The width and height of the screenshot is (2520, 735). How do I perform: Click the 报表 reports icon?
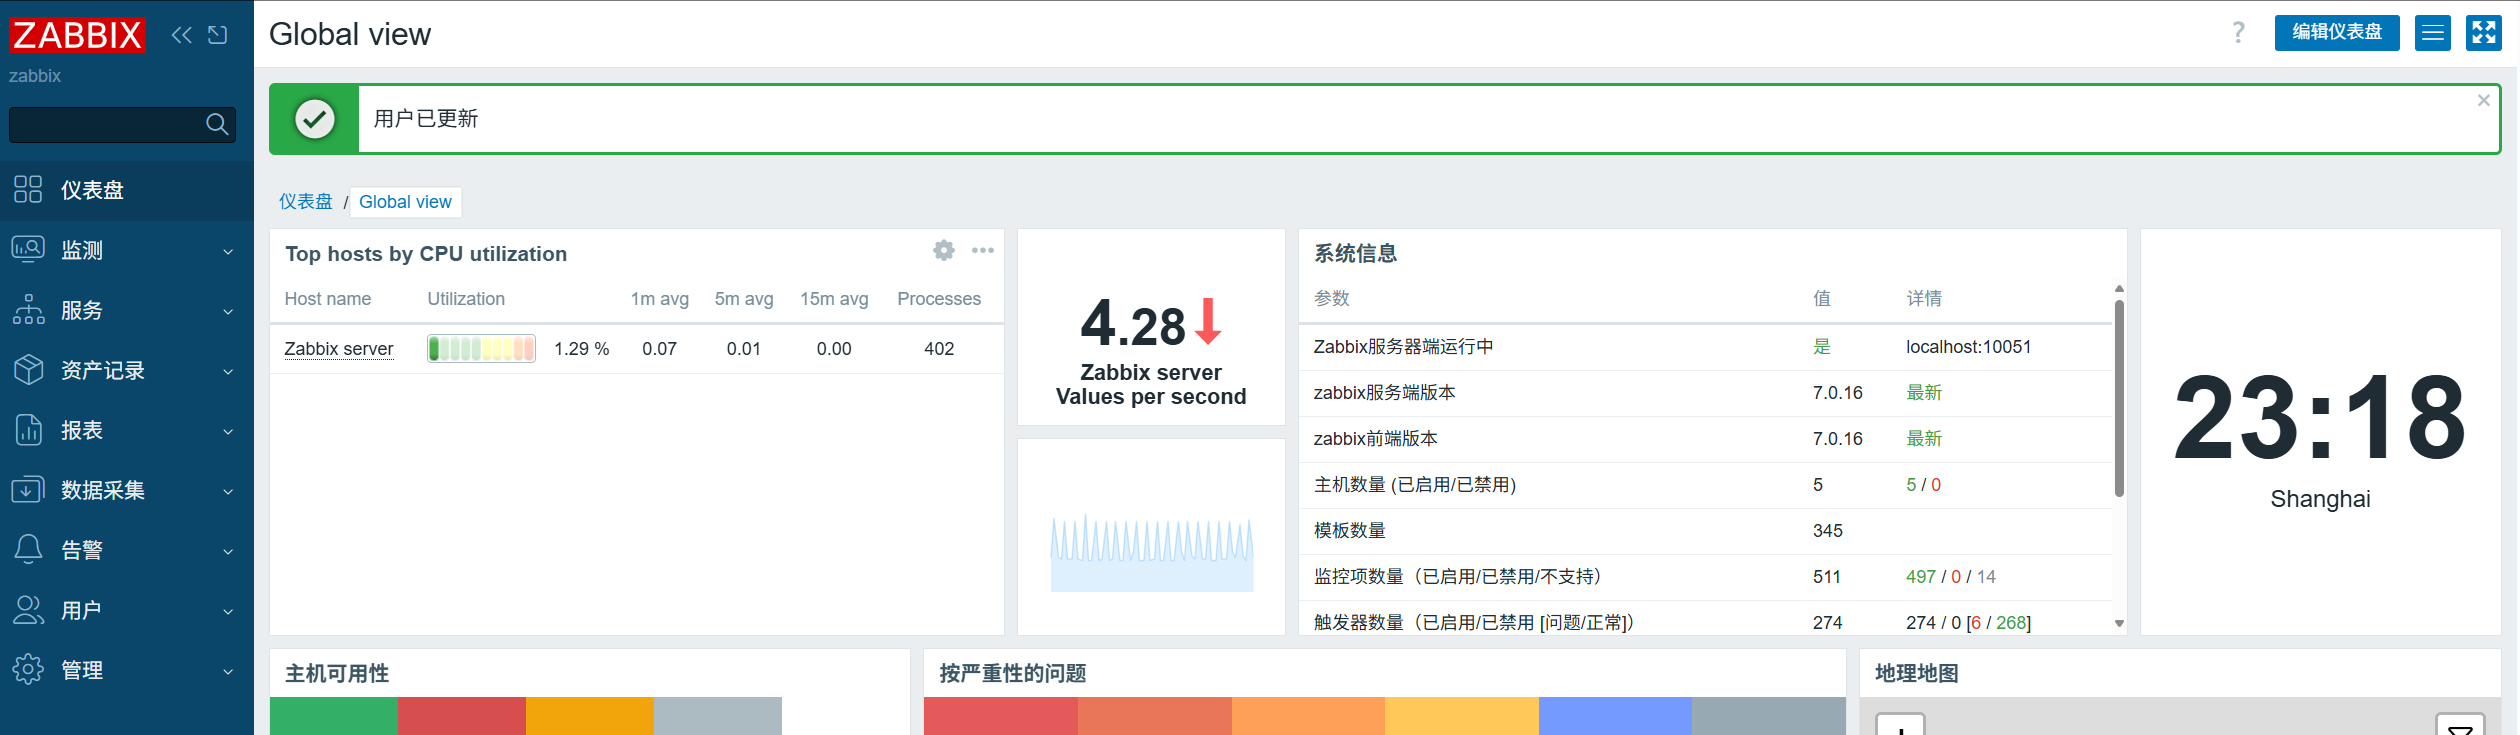(28, 429)
